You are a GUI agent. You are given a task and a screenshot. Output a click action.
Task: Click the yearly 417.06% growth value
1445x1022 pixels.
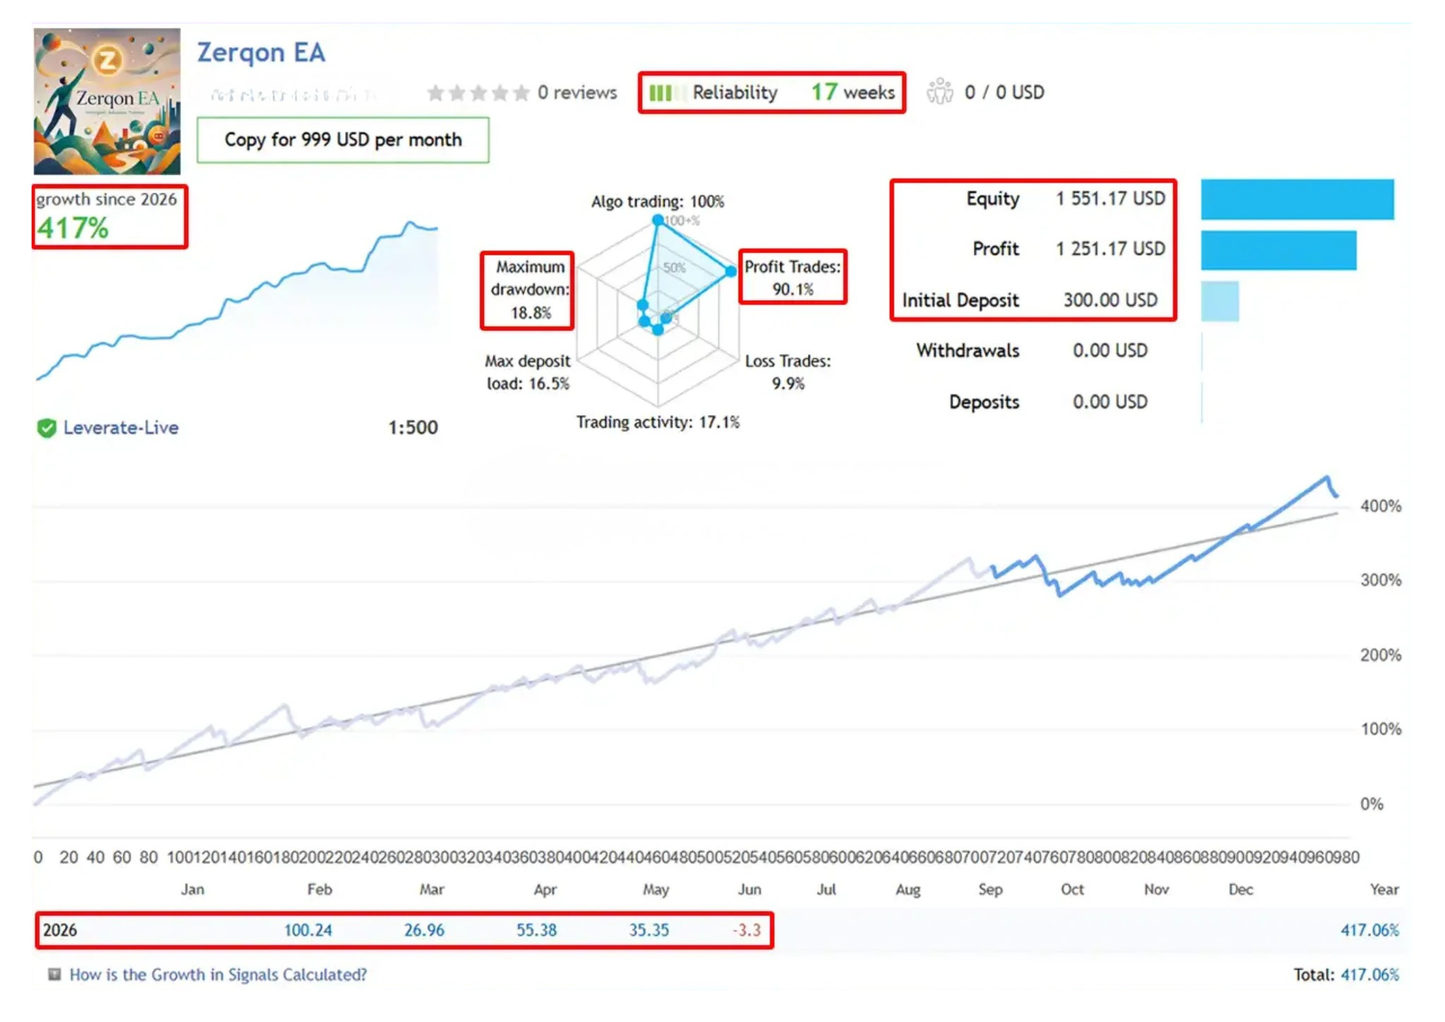tap(1370, 931)
